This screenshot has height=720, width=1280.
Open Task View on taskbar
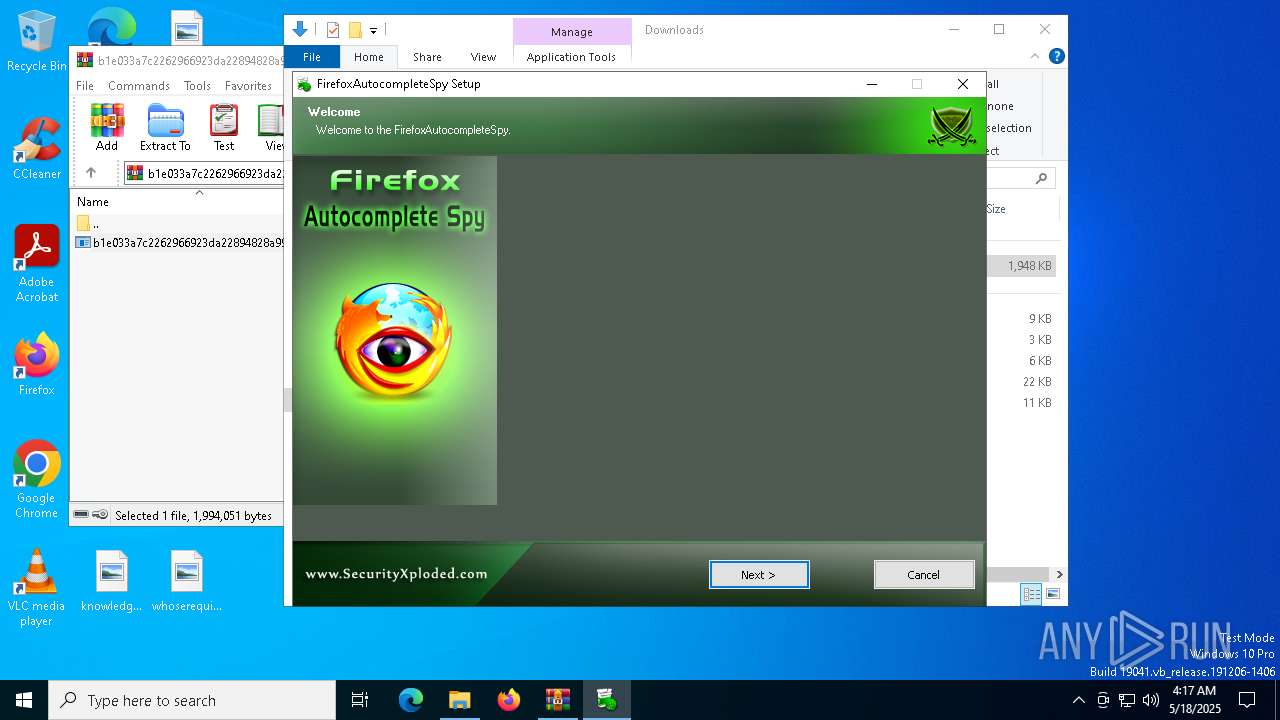pyautogui.click(x=360, y=700)
